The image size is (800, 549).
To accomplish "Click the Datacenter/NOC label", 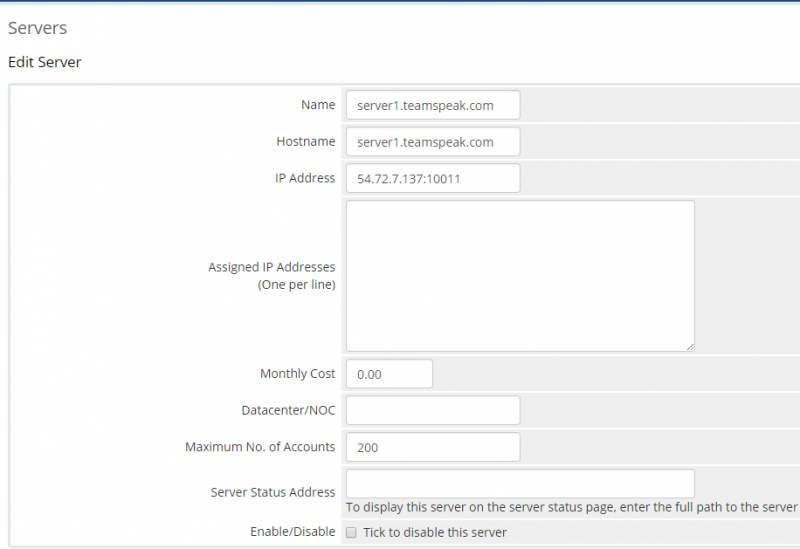I will [x=288, y=410].
